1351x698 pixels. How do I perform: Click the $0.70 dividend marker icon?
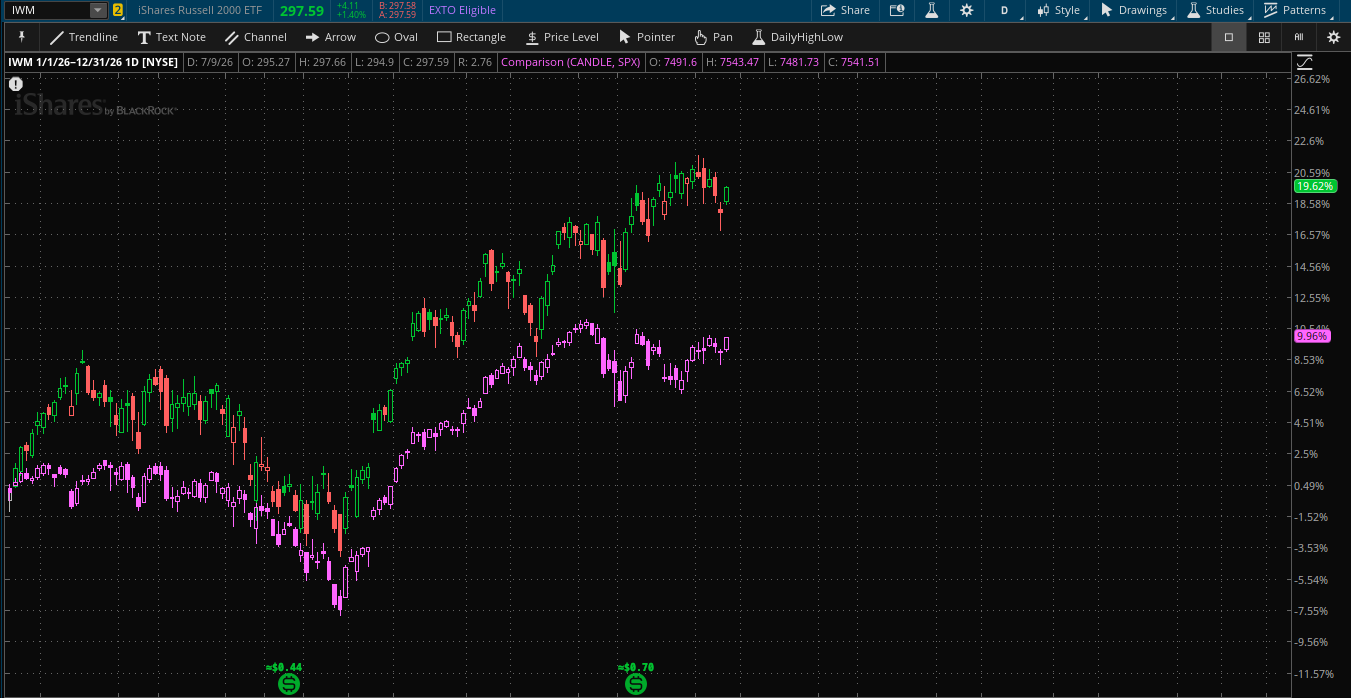(x=636, y=684)
